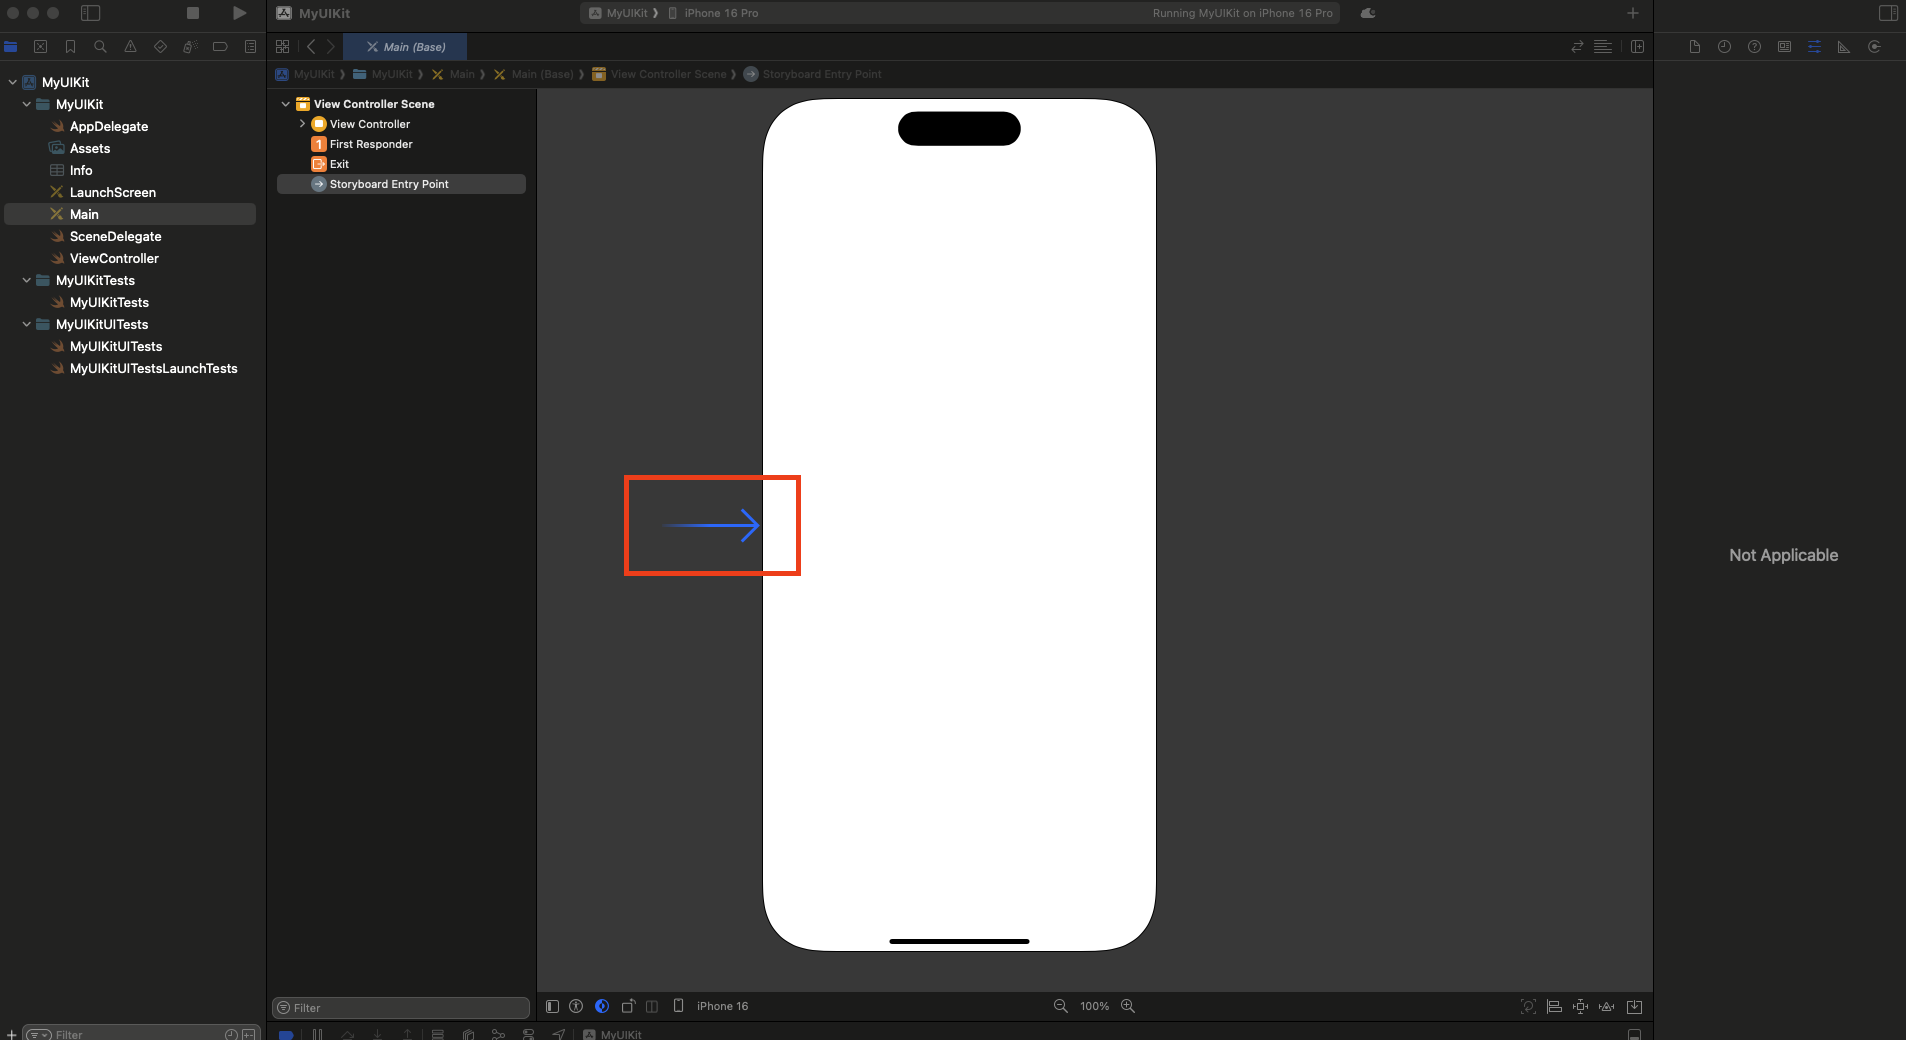The image size is (1906, 1040).
Task: Open the Assets catalog
Action: [90, 148]
